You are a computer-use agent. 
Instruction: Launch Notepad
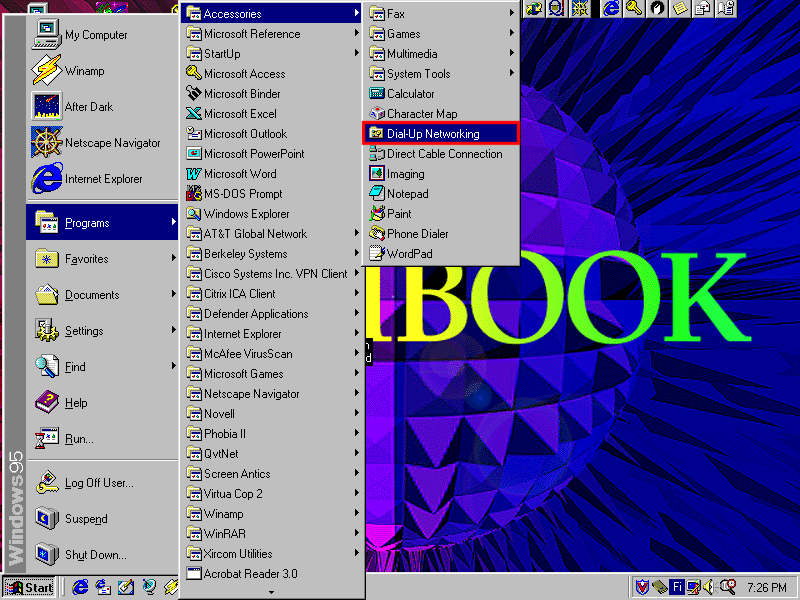441,193
